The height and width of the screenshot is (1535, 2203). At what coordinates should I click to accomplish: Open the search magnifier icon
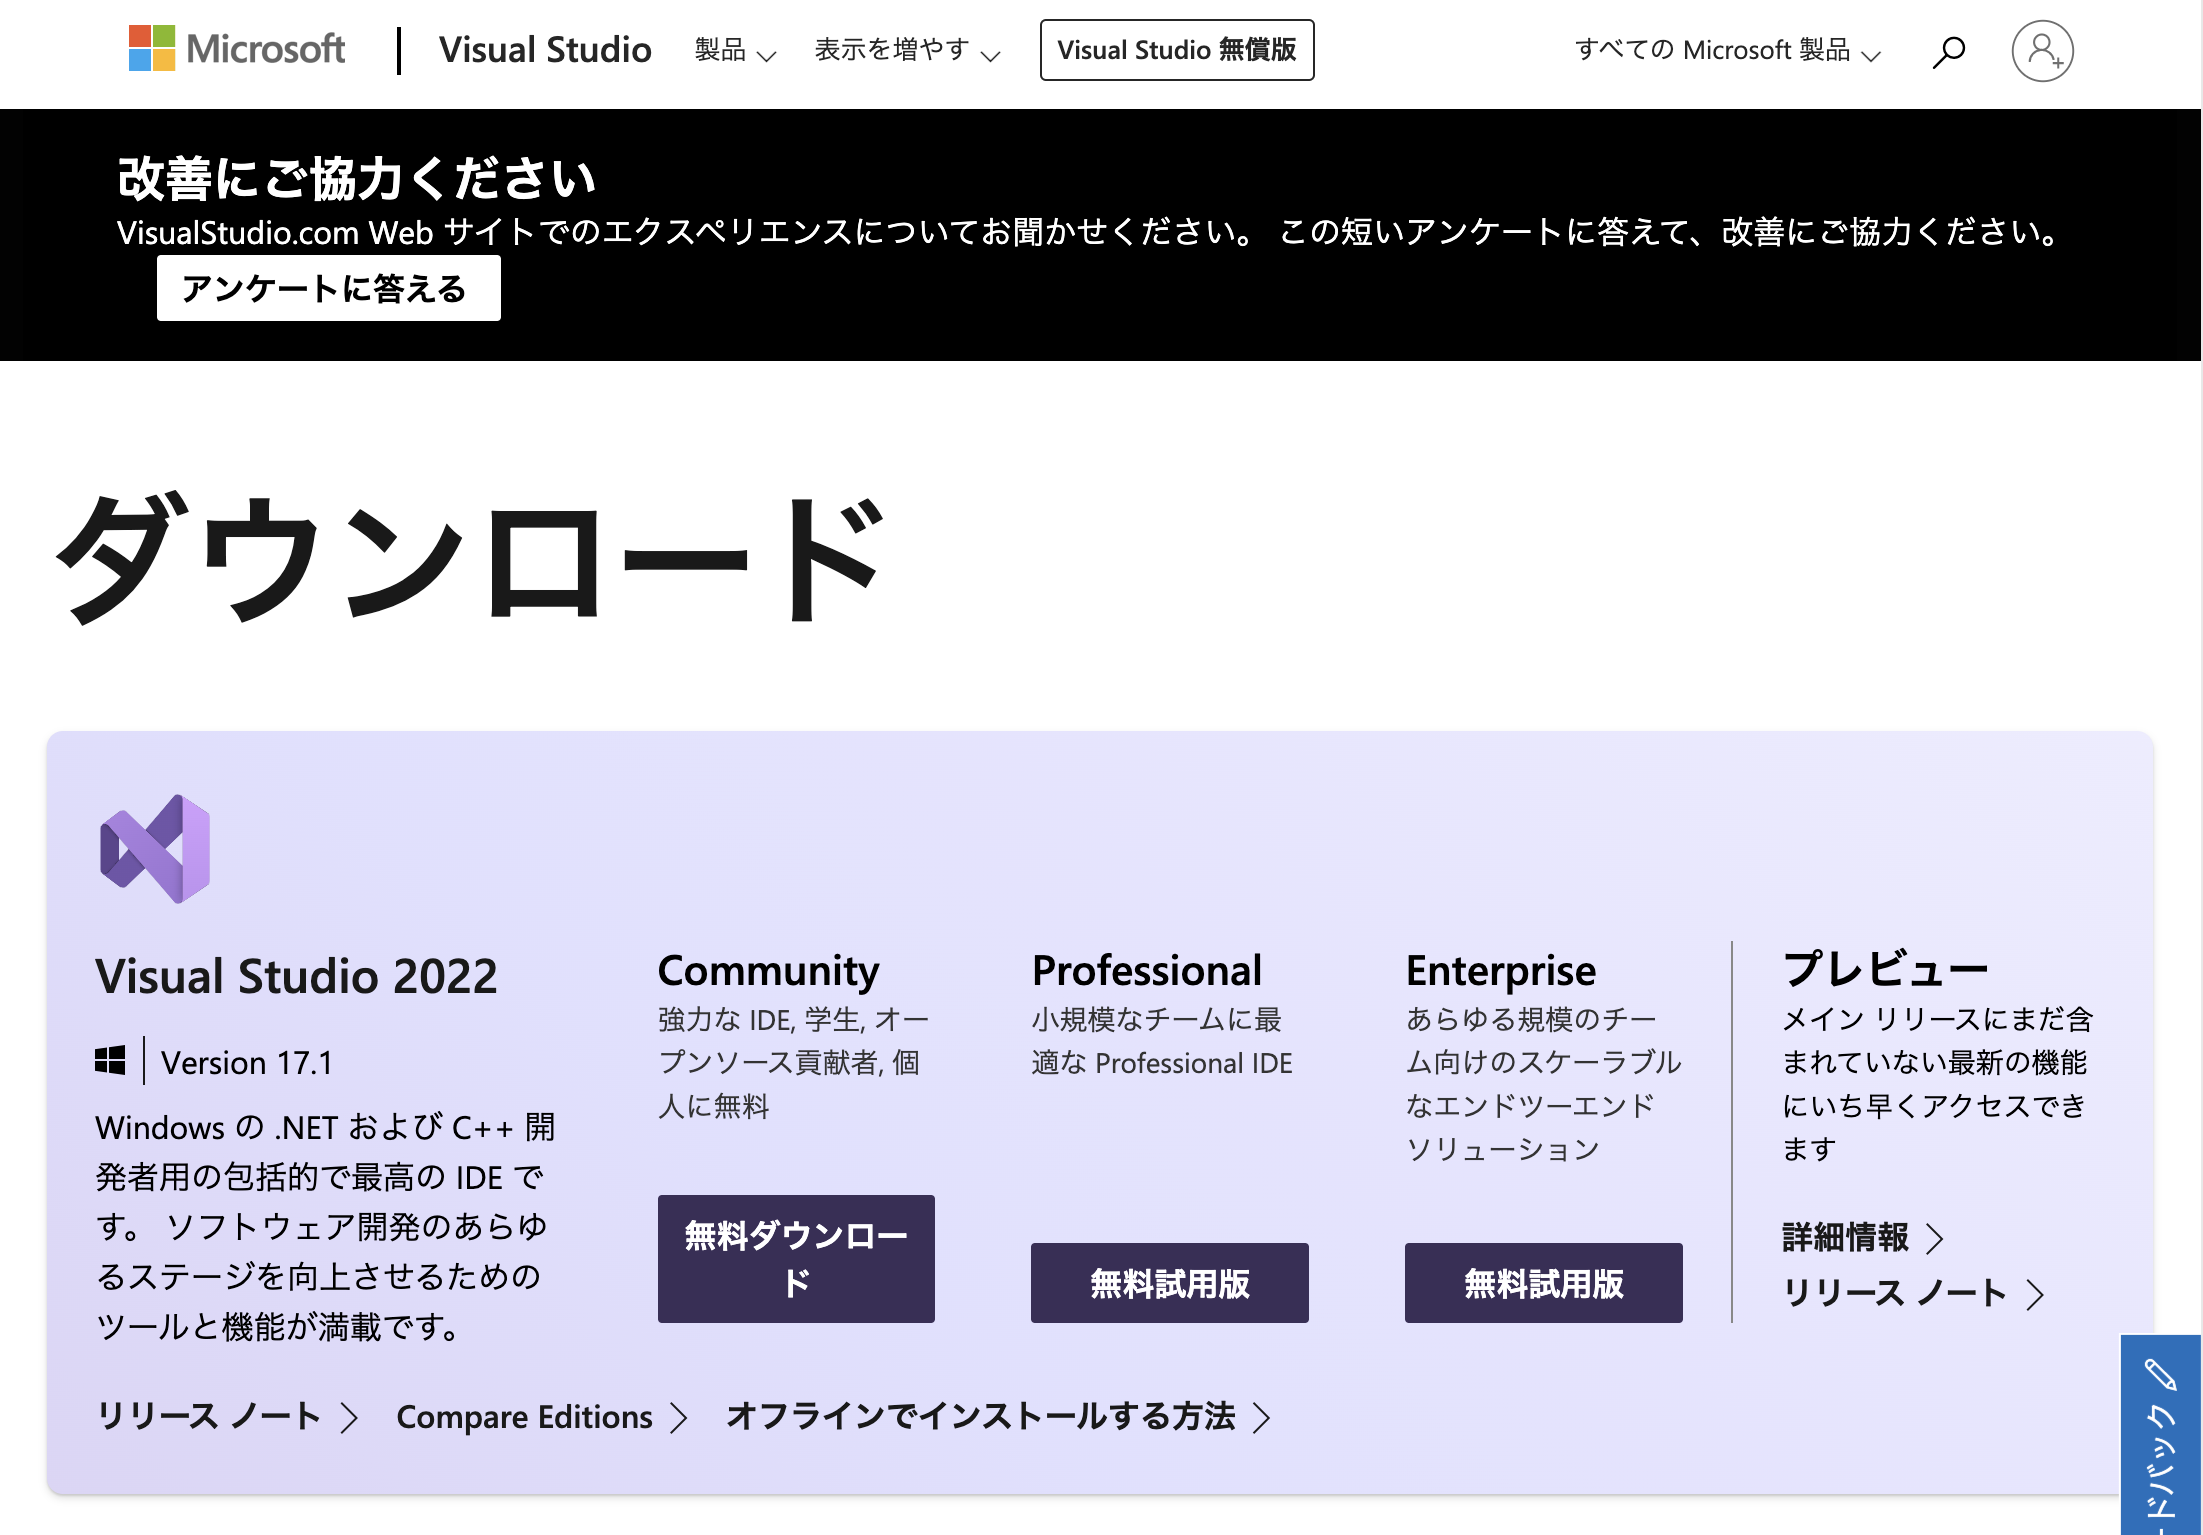(x=1948, y=51)
